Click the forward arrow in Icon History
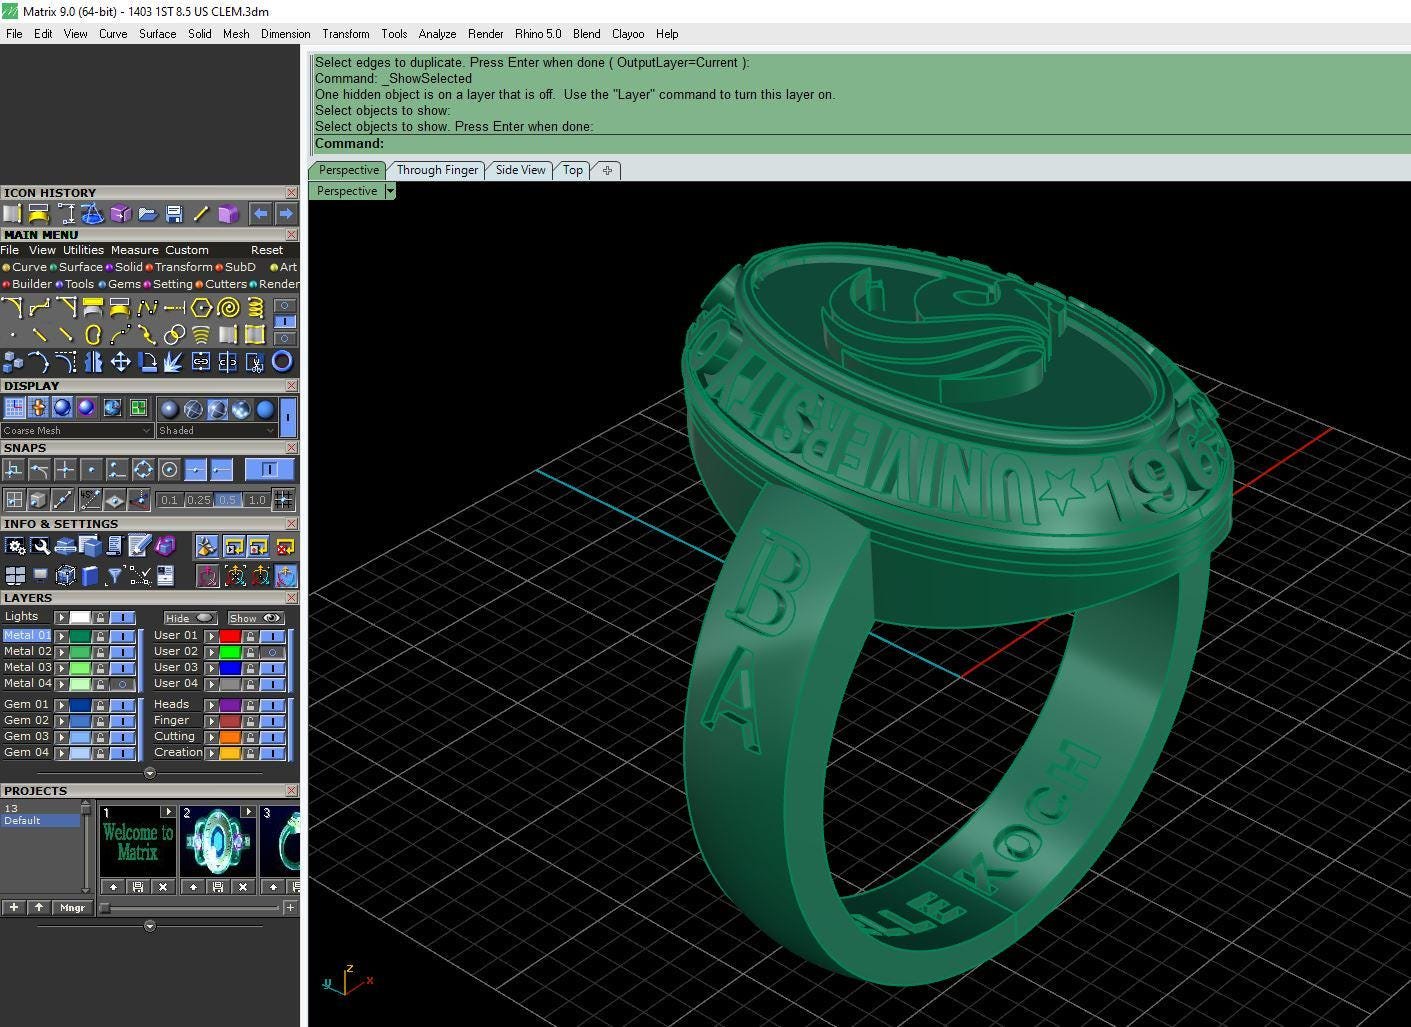Viewport: 1411px width, 1027px height. click(x=286, y=213)
